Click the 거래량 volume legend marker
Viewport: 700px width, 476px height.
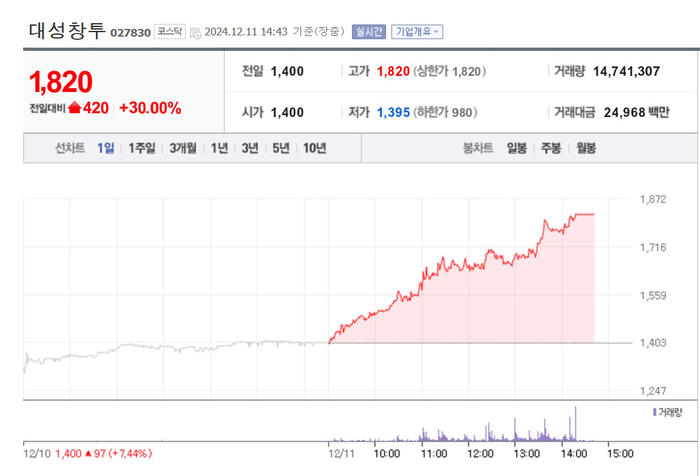click(x=654, y=412)
